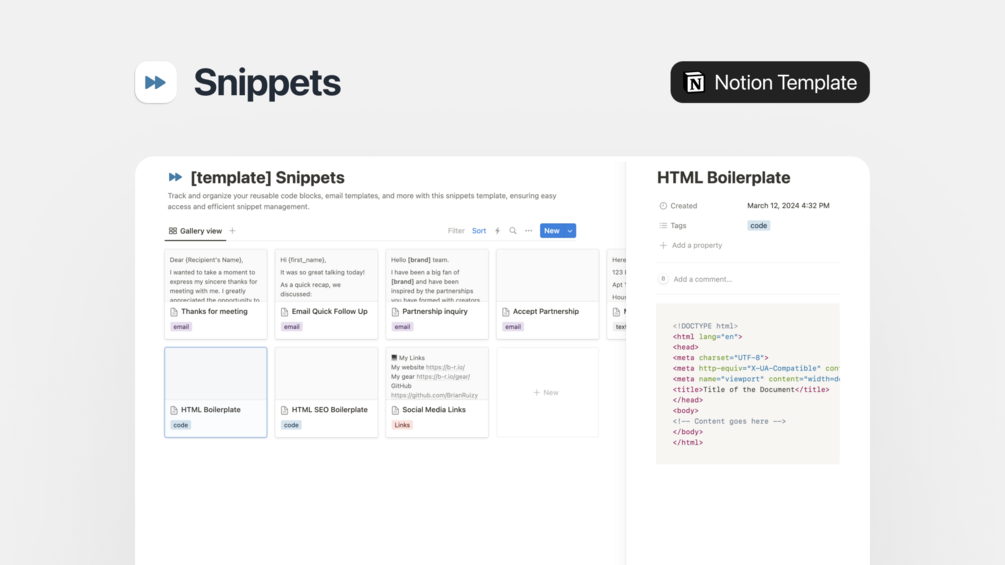Click the Snippets fast-forward logo in banner
Screen dimensions: 1005x565
click(x=156, y=83)
